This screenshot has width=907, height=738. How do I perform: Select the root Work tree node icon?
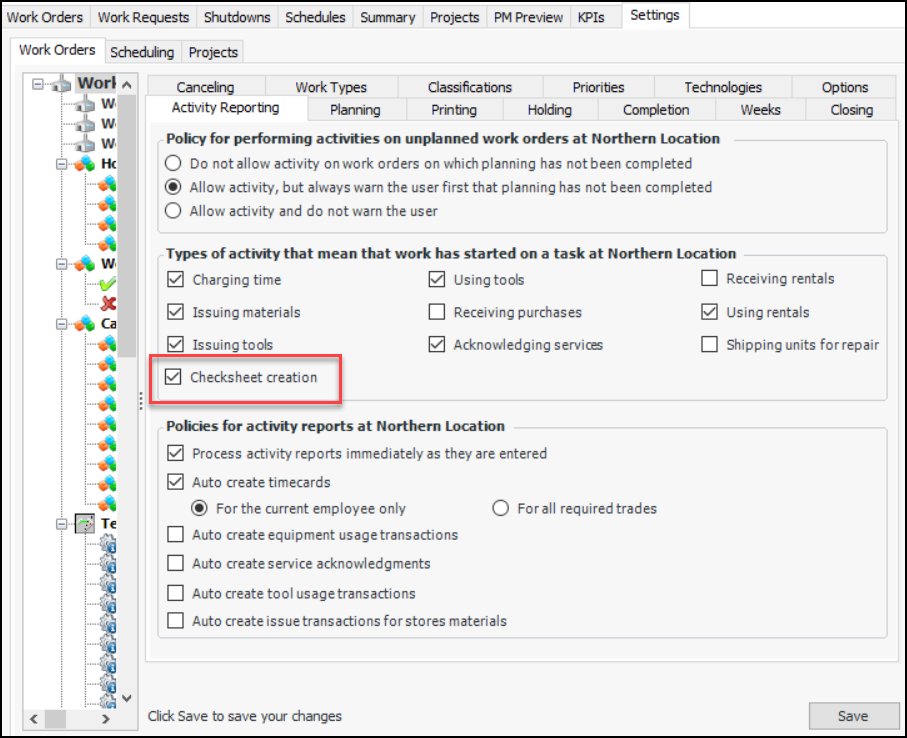[x=61, y=84]
